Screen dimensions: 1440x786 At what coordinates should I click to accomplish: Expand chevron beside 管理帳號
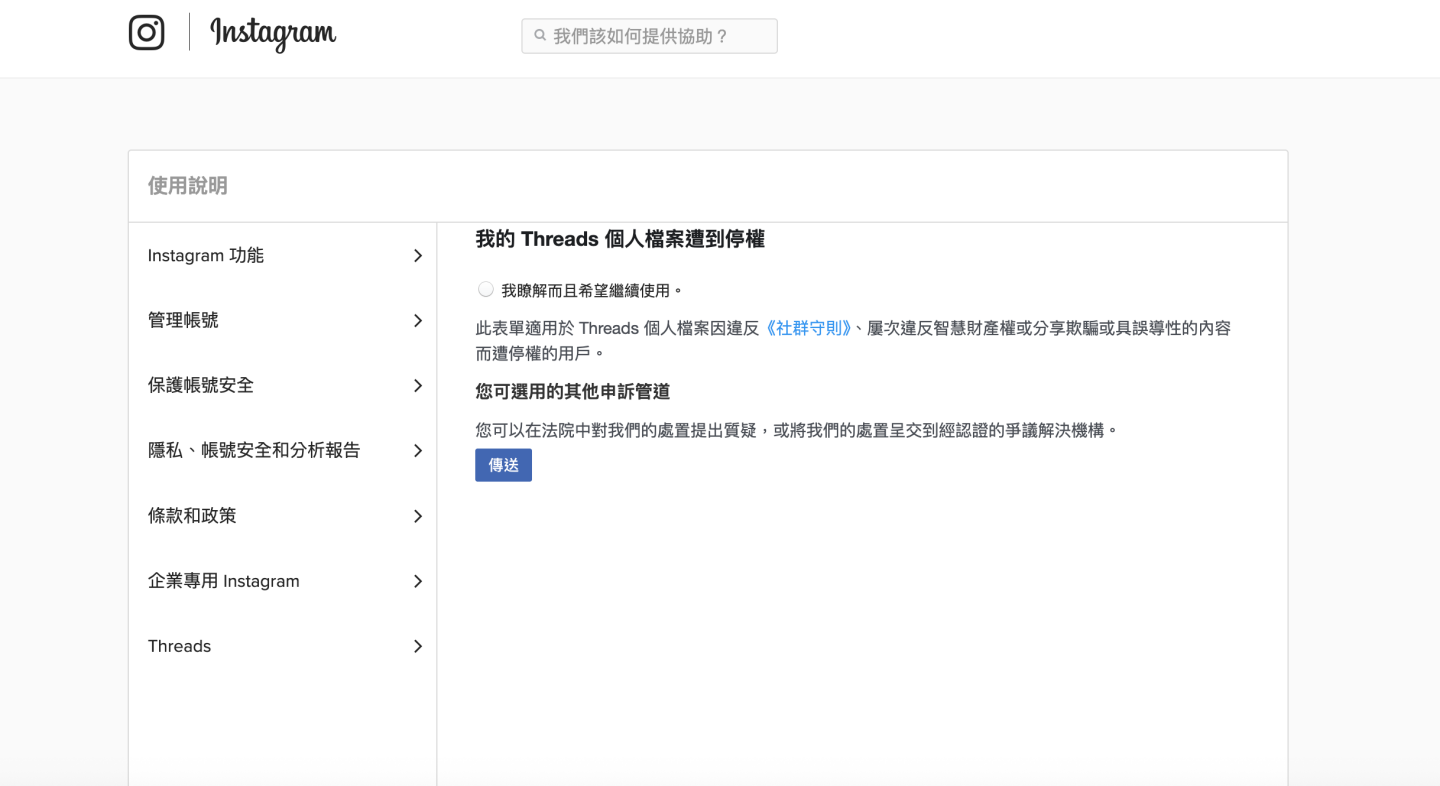click(418, 321)
